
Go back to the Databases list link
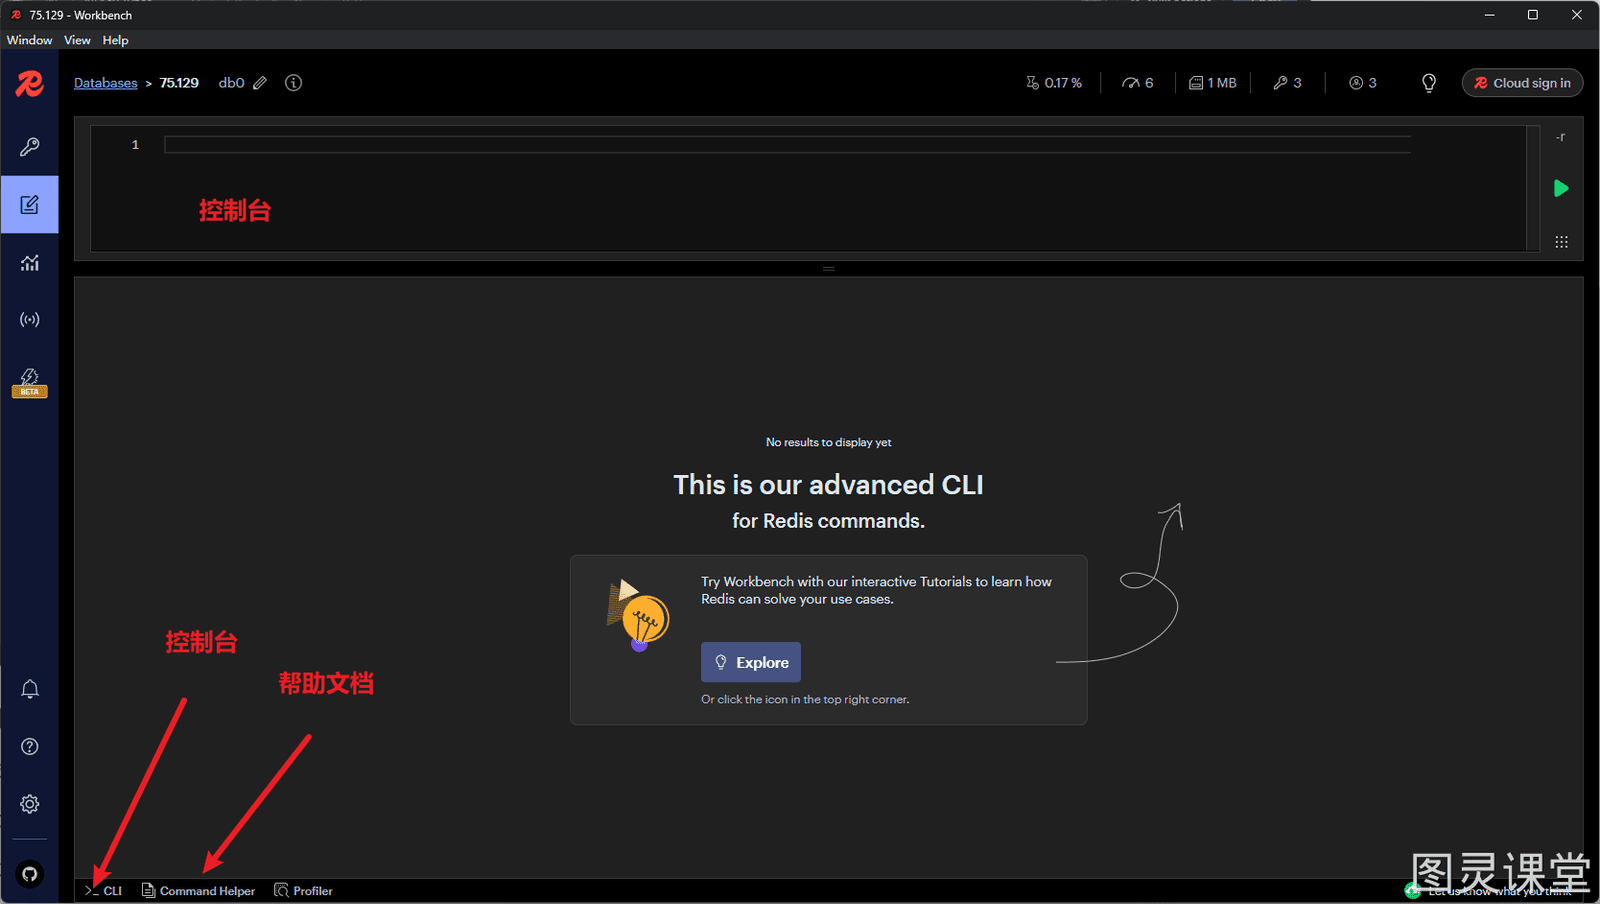106,83
